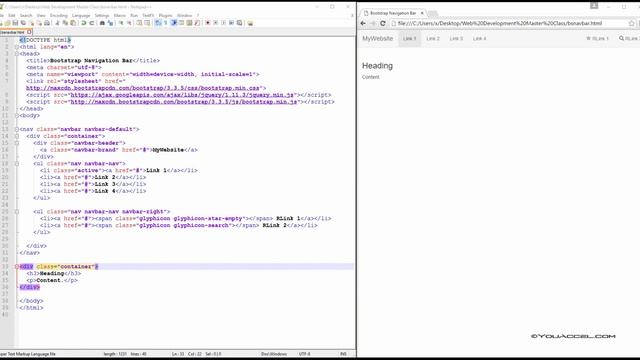640x360 pixels.
Task: Click Link 3 in the navbar
Action: (x=456, y=38)
